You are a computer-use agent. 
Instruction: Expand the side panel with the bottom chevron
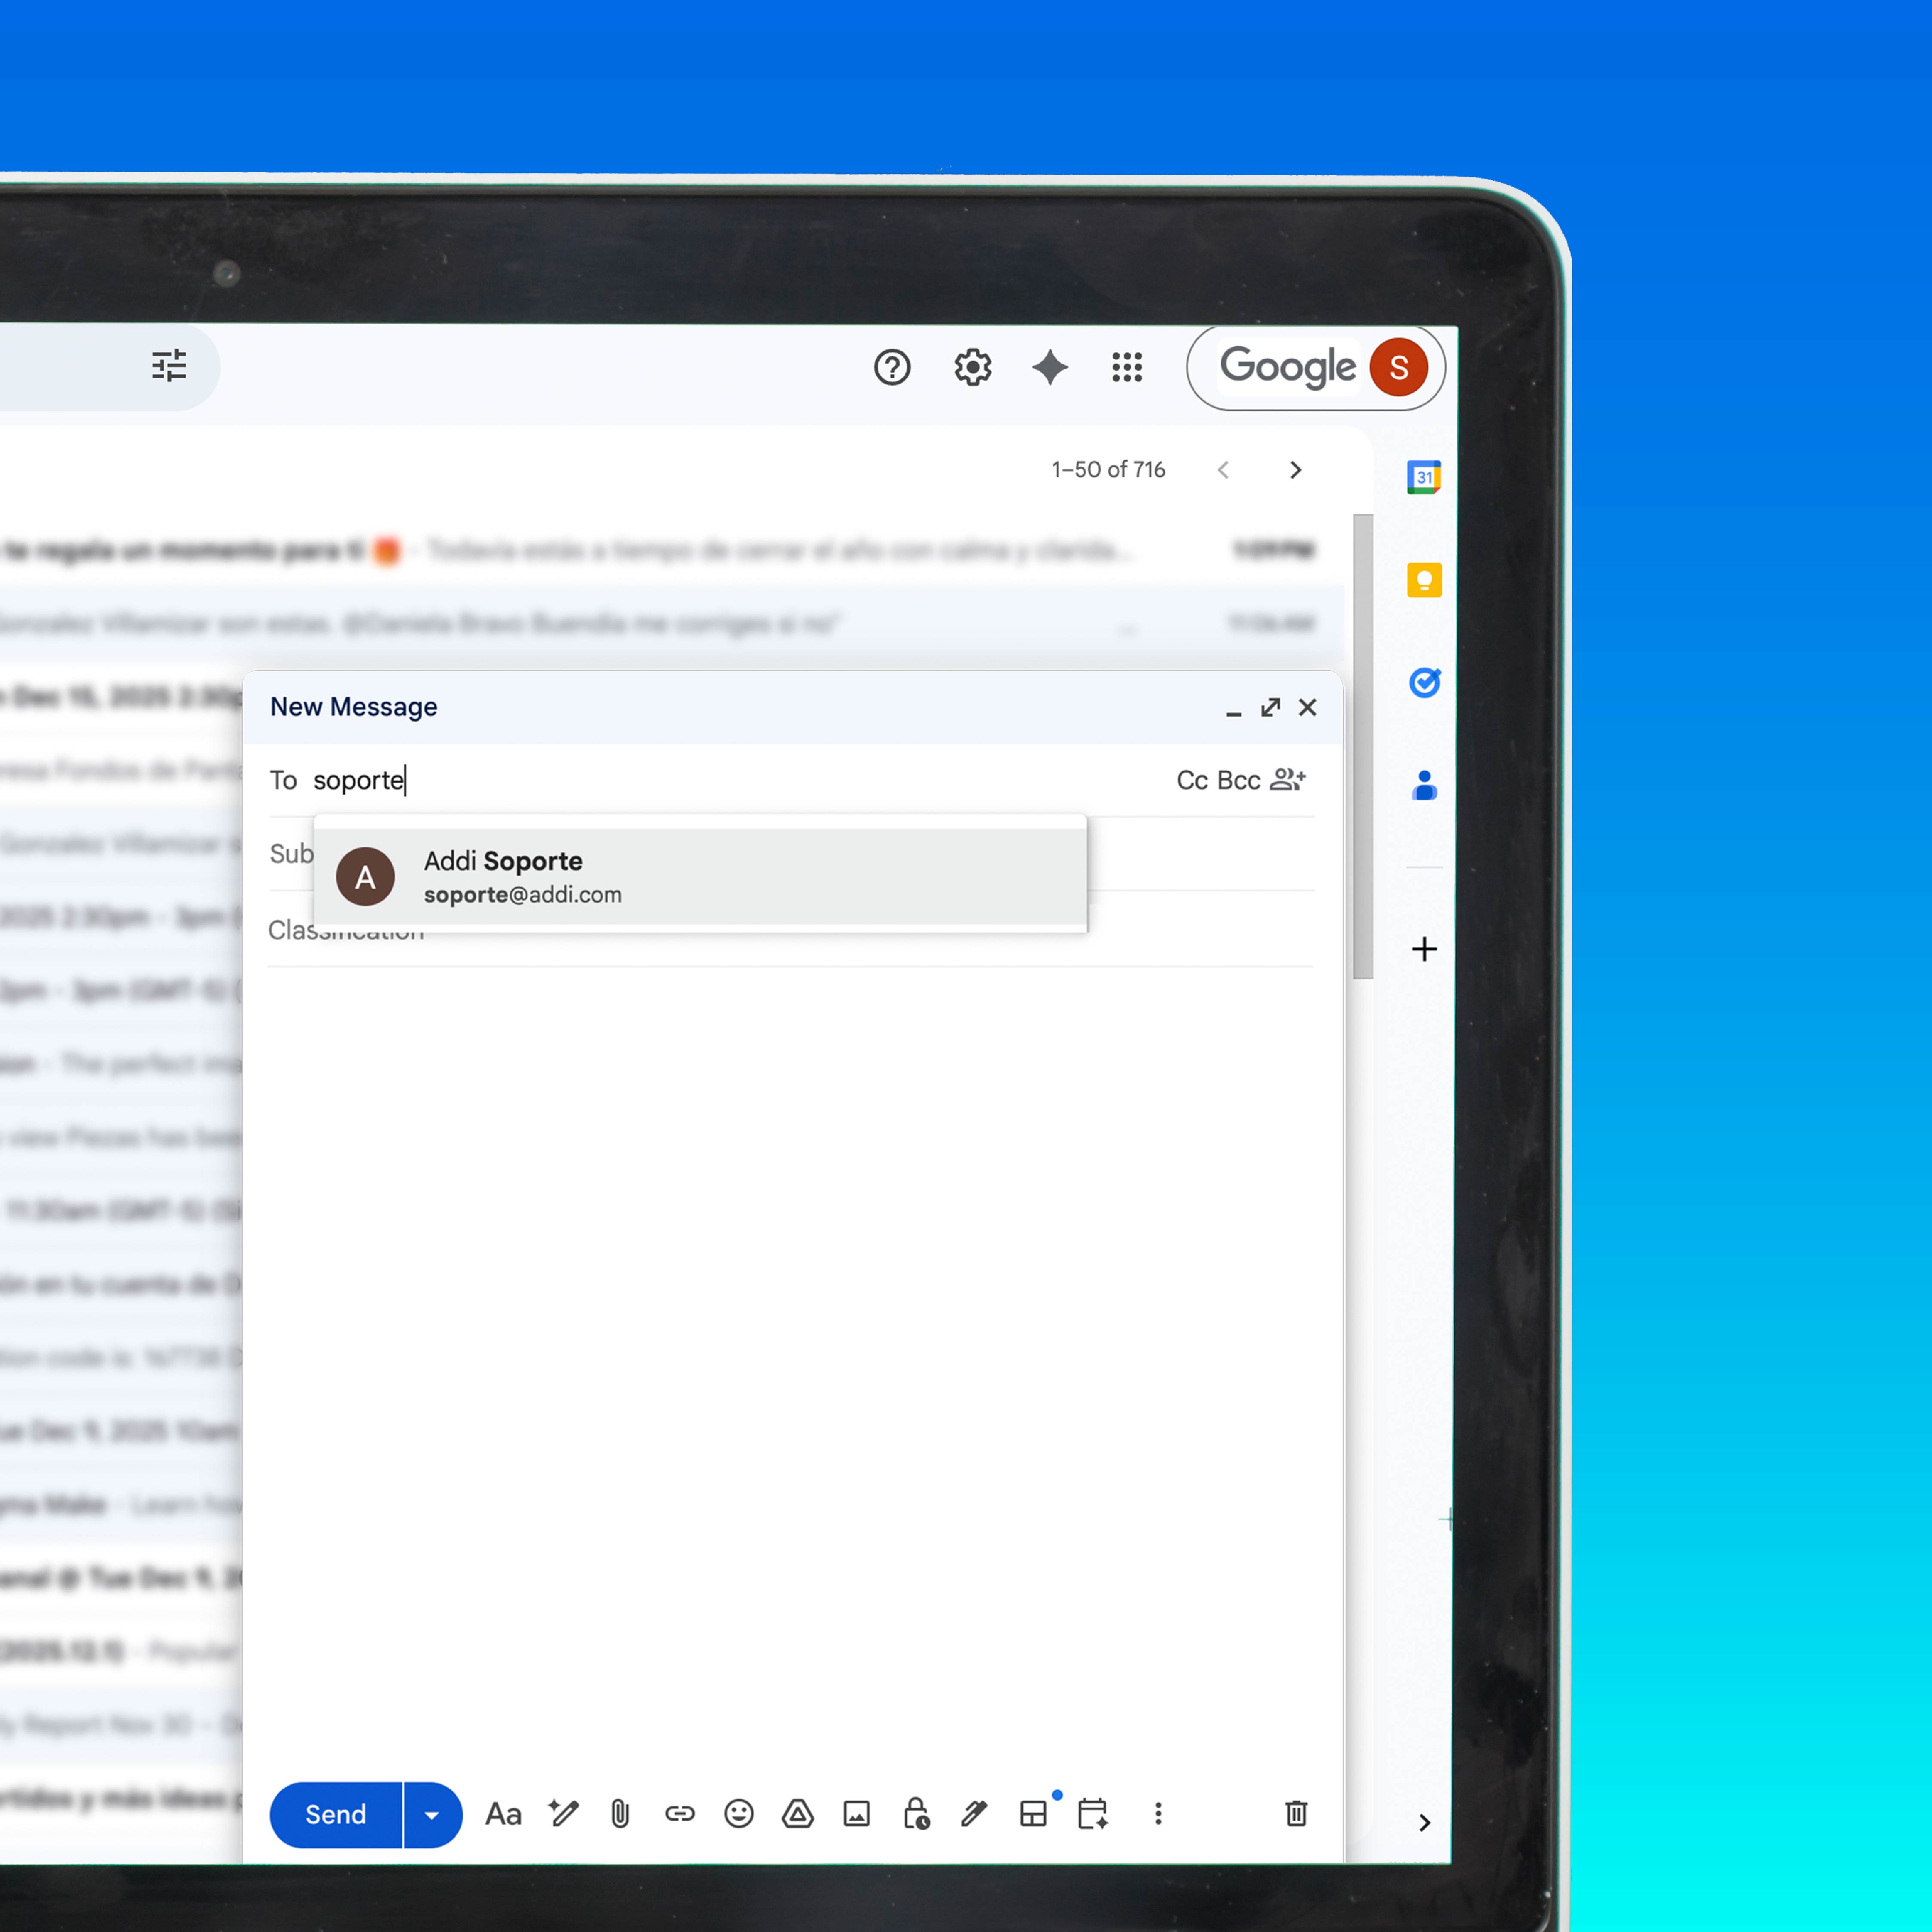[1424, 1822]
